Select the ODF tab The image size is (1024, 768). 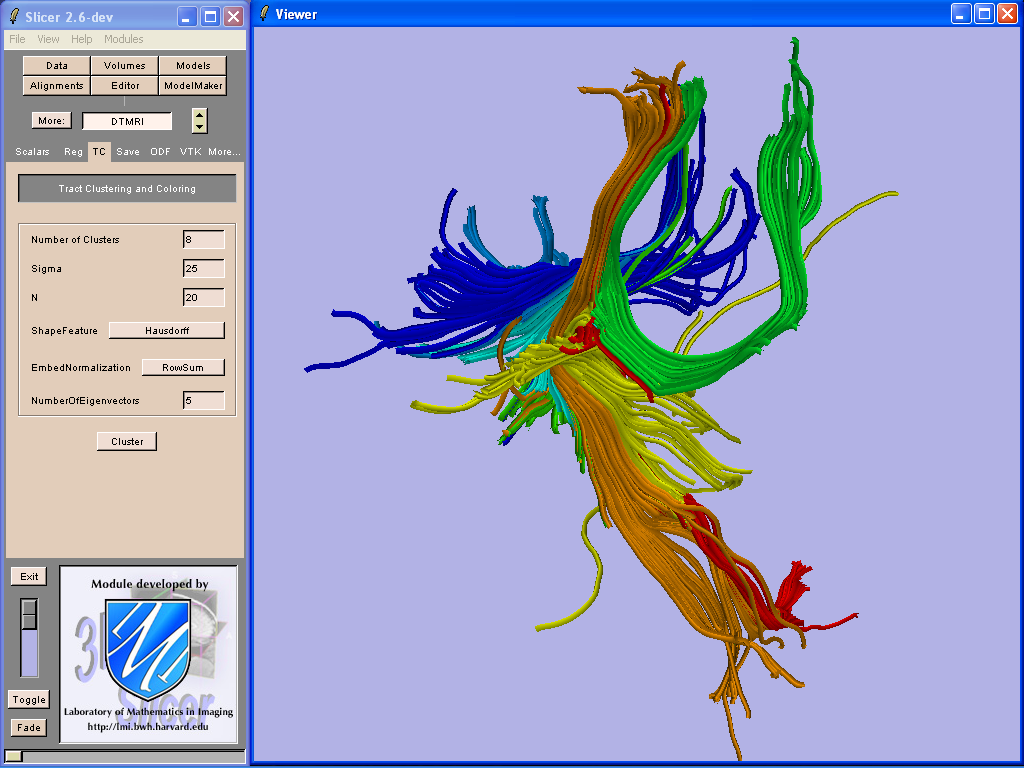click(x=160, y=152)
